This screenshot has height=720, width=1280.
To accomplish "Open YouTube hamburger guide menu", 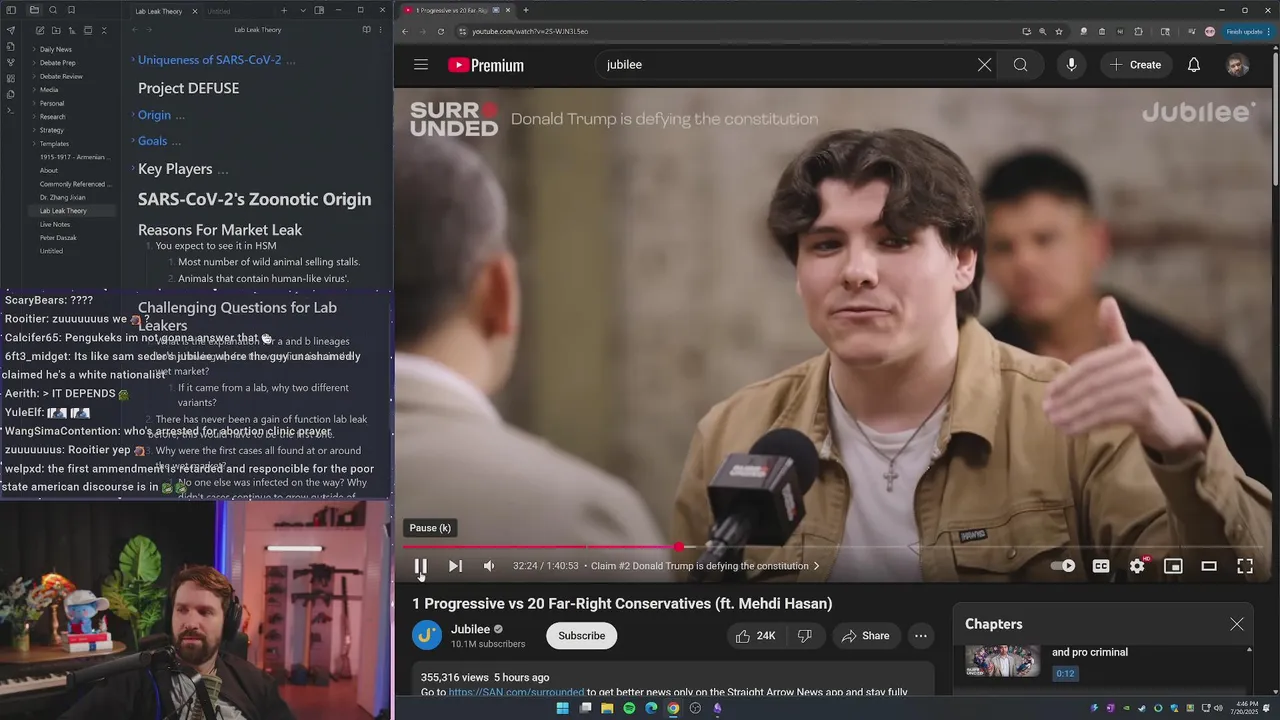I will 421,65.
